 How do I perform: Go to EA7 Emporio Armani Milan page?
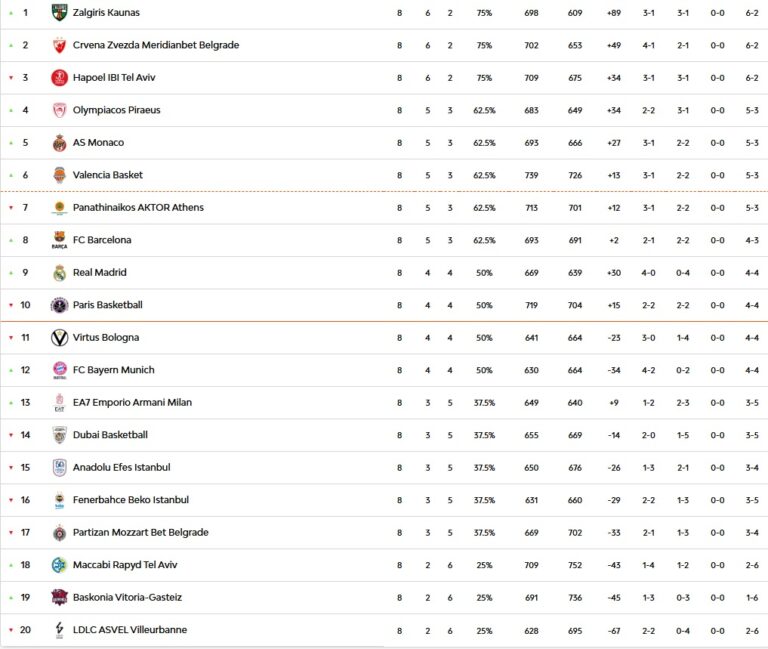click(132, 403)
